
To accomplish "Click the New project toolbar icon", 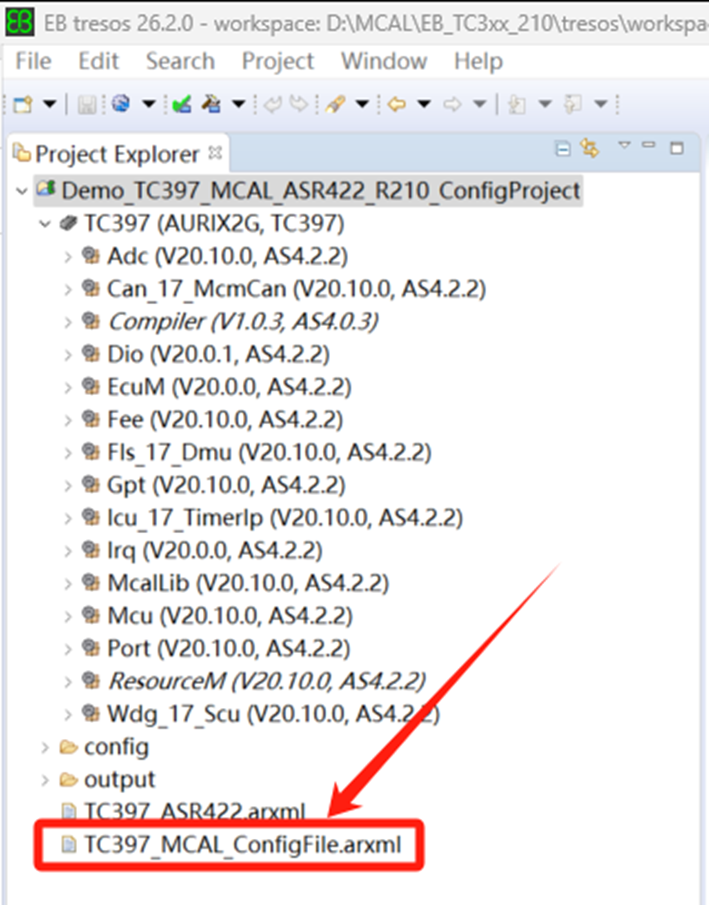I will [23, 104].
